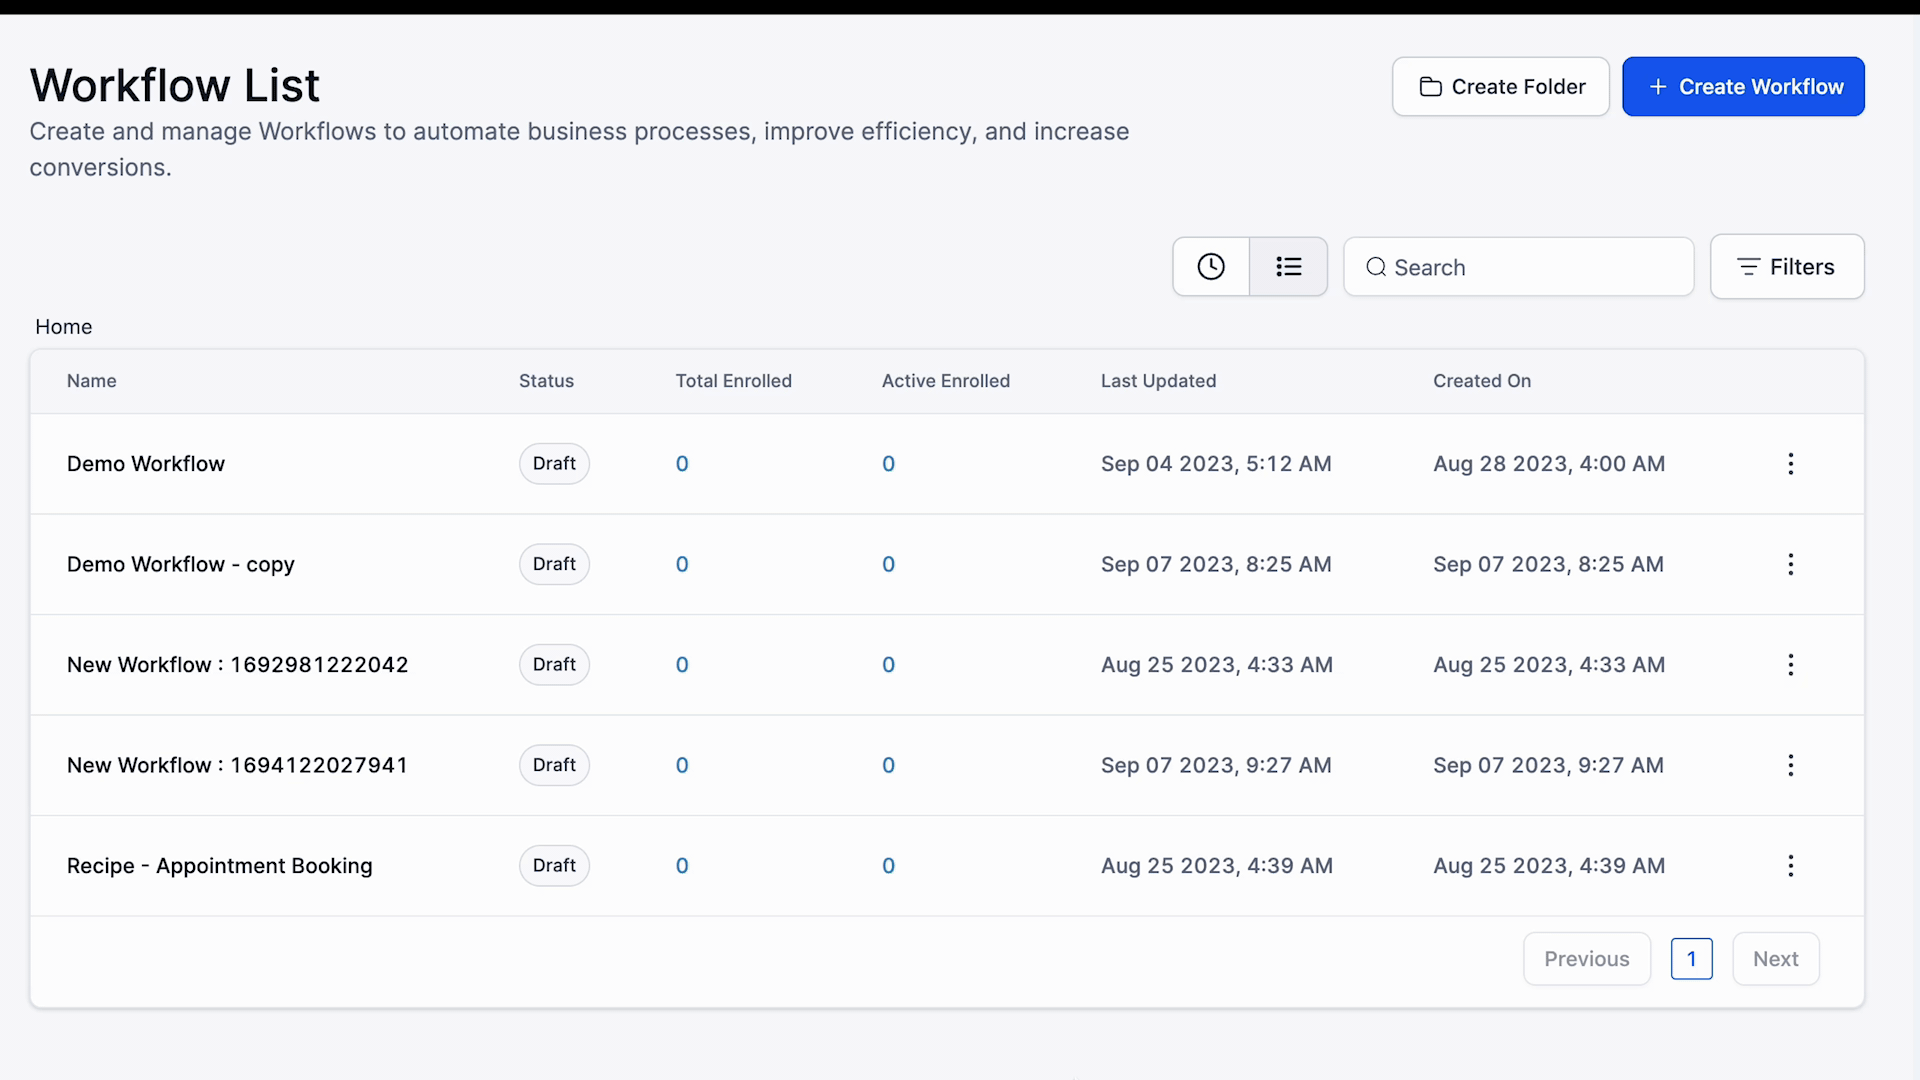Open actions menu for New Workflow : 1694122027941
Viewport: 1920px width, 1080px height.
pyautogui.click(x=1790, y=765)
